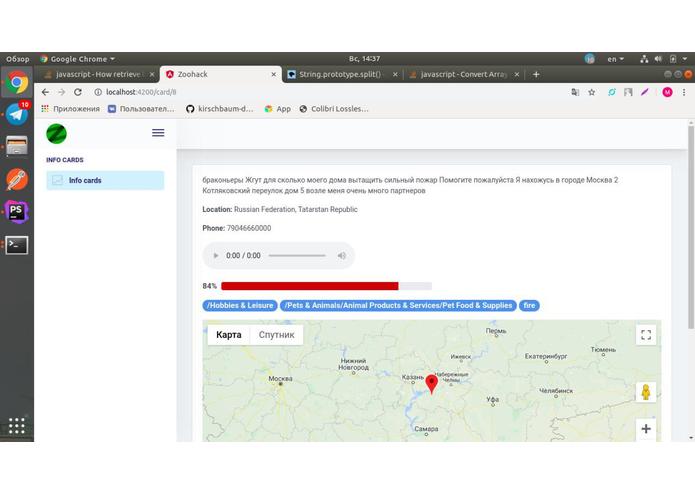Open the Chrome profile avatar
This screenshot has height=494, width=695.
[x=668, y=92]
